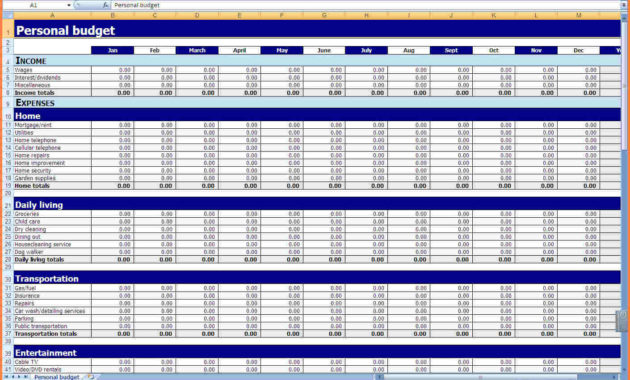Image resolution: width=630 pixels, height=380 pixels.
Task: Click the June month header
Action: pyautogui.click(x=324, y=50)
